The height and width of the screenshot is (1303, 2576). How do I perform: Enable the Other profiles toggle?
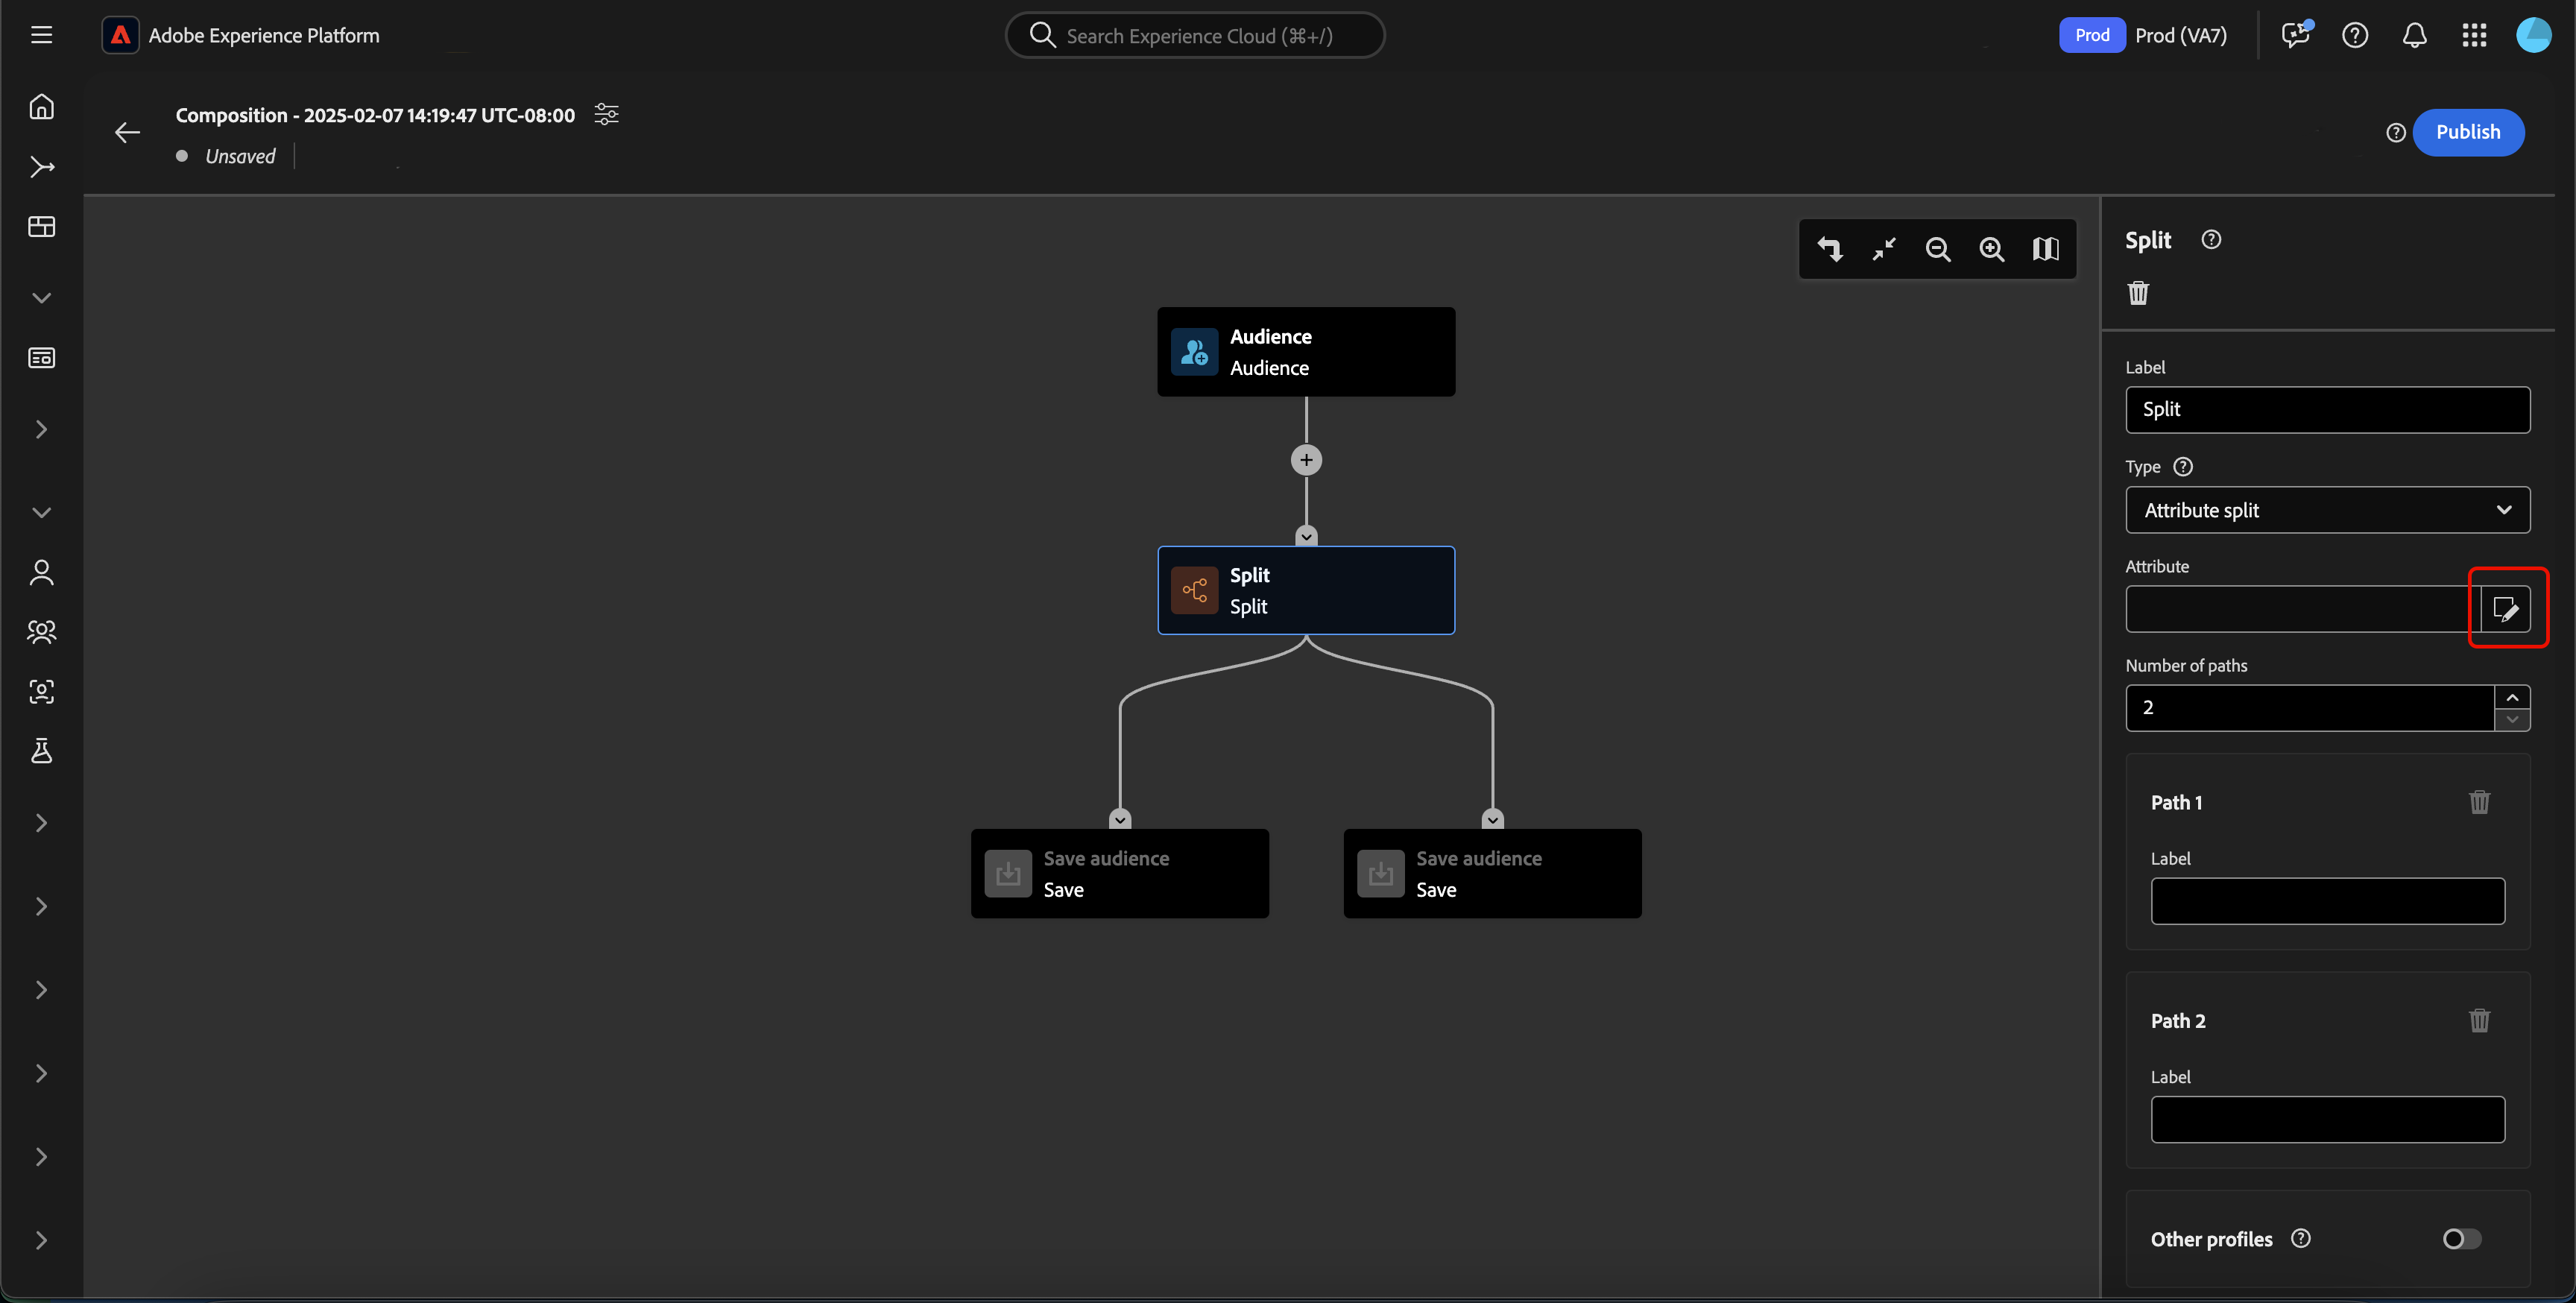(x=2461, y=1239)
